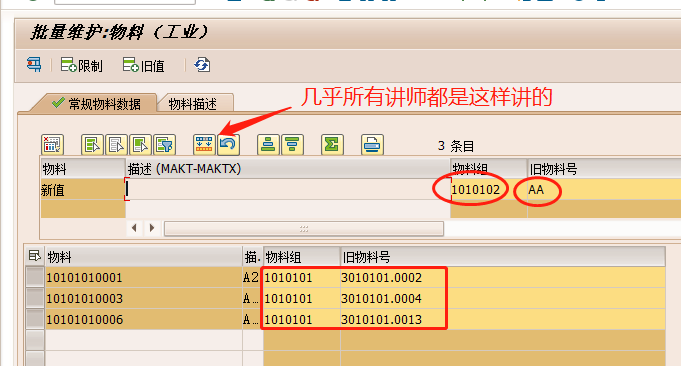Image resolution: width=681 pixels, height=366 pixels.
Task: Click the 旧值 button
Action: tap(143, 66)
